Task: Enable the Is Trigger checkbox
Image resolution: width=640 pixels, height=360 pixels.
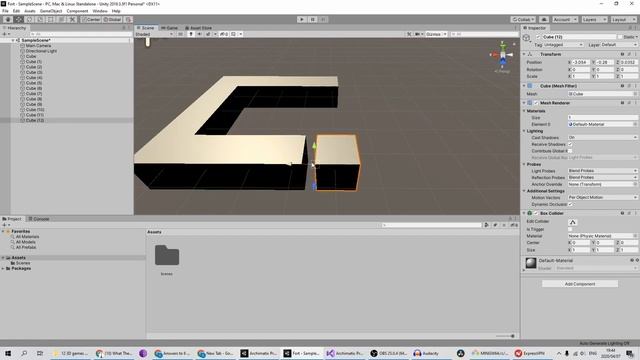Action: 570,229
